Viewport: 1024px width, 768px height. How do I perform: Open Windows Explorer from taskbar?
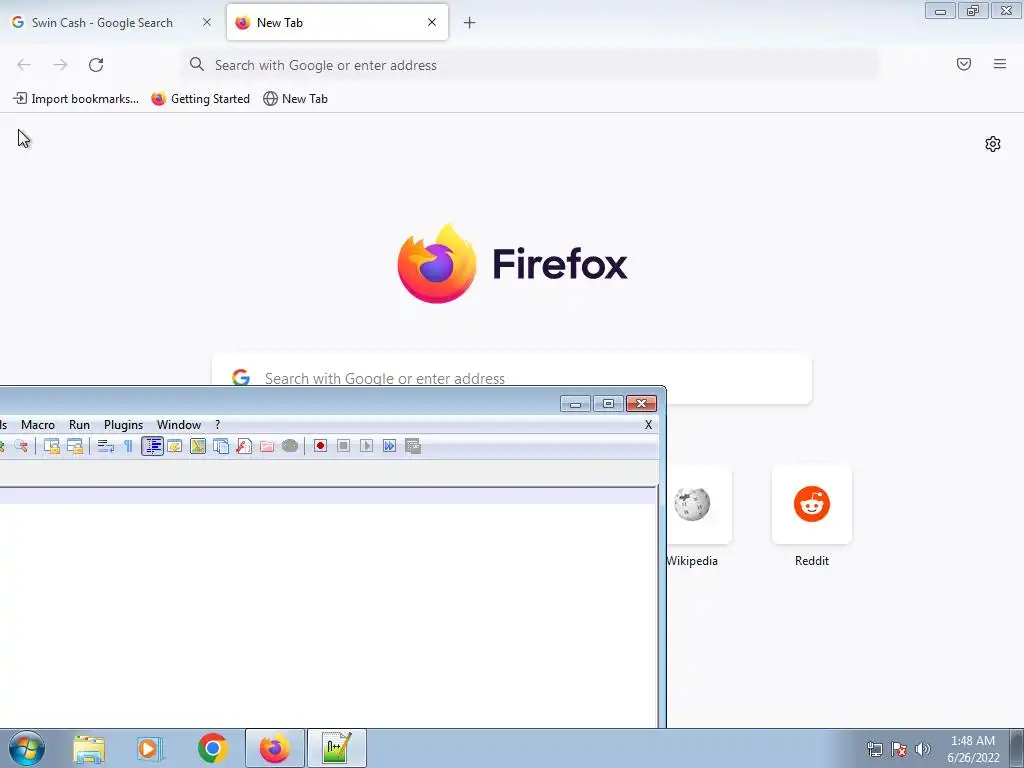pyautogui.click(x=89, y=748)
